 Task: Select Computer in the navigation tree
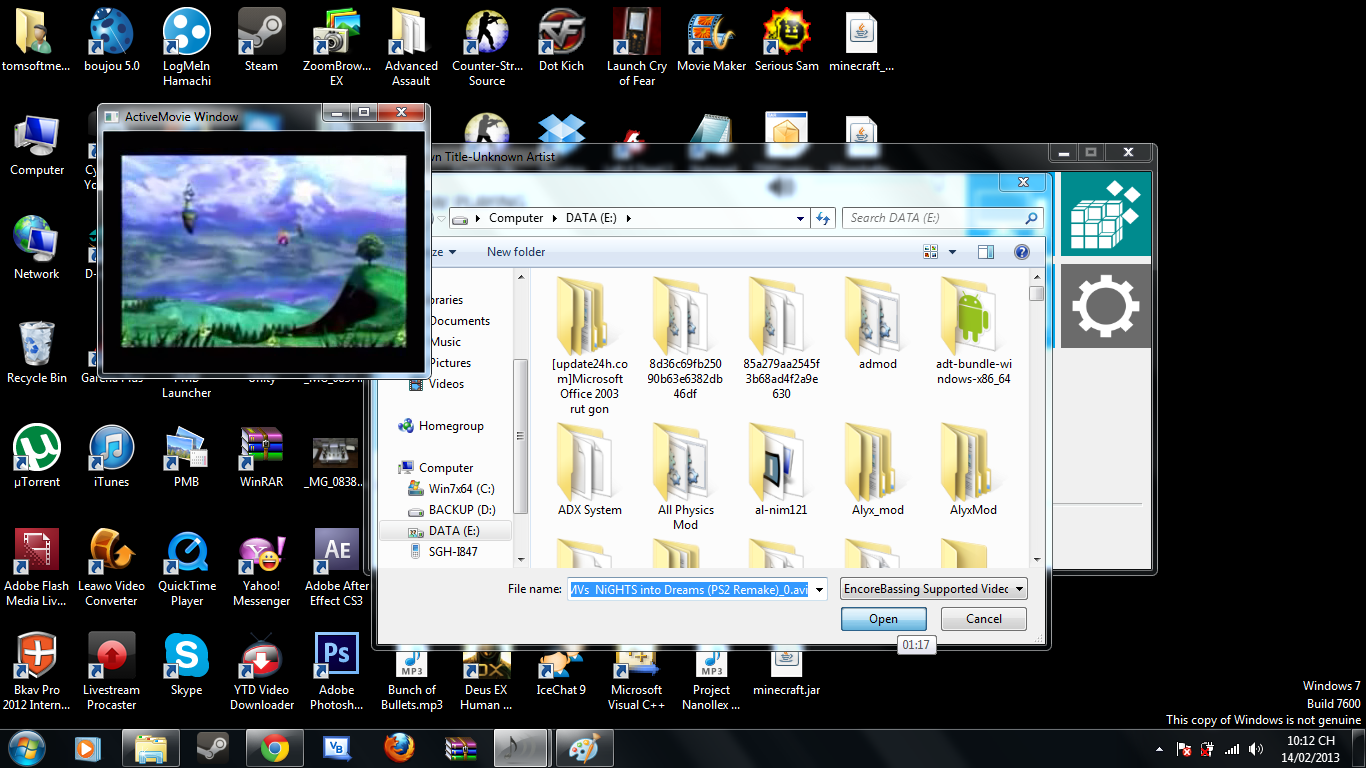pos(446,468)
